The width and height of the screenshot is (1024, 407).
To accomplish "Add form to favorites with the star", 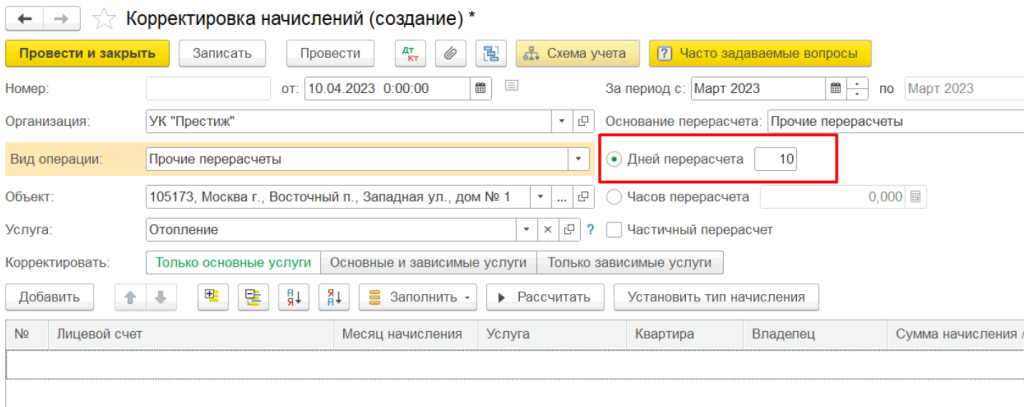I will click(x=103, y=20).
